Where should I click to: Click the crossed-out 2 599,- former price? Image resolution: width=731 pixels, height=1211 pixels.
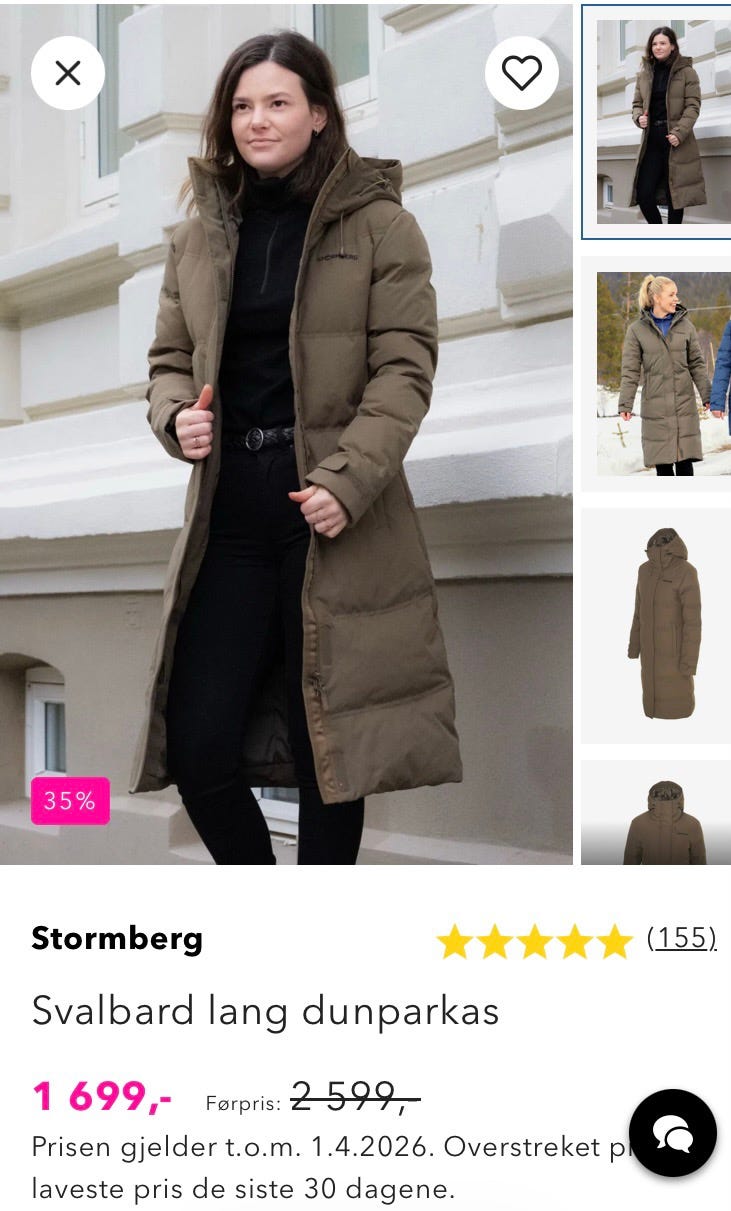click(355, 1098)
